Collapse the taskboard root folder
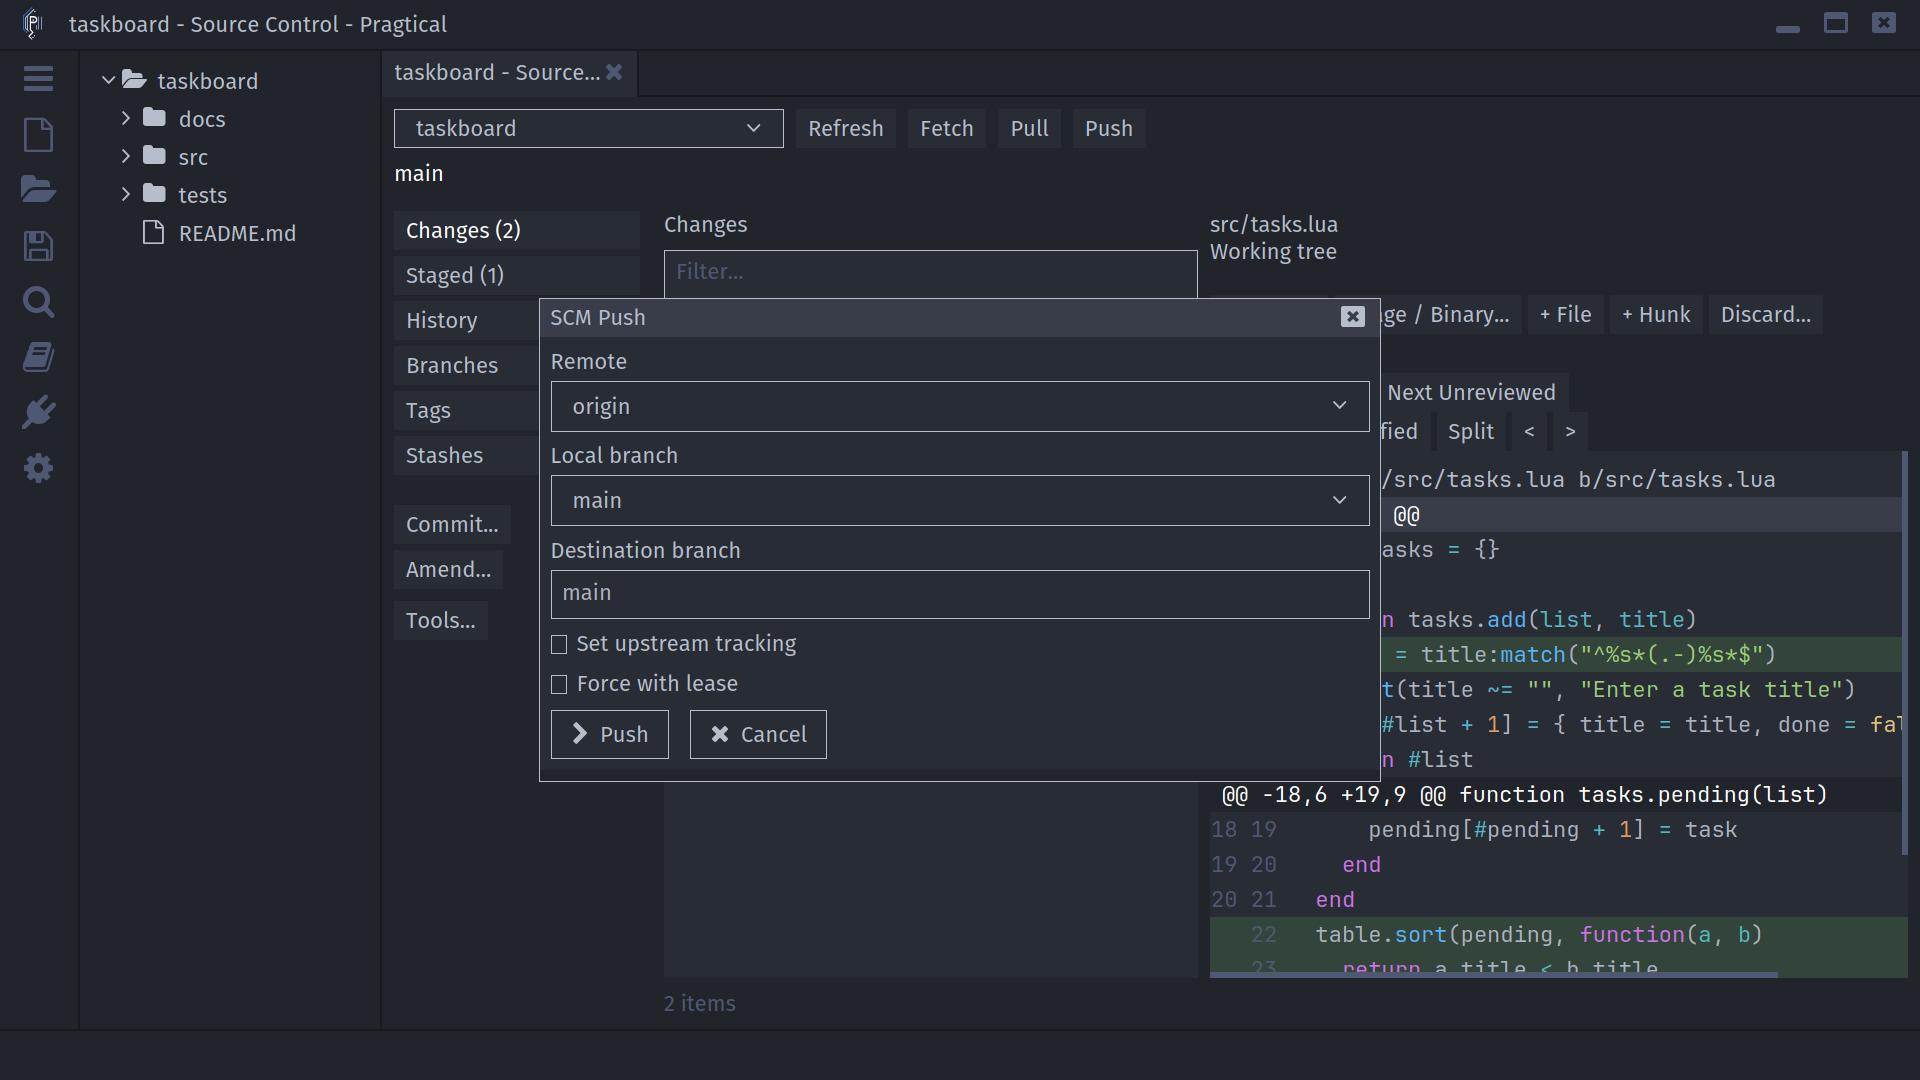Screen dimensions: 1920x1080 coord(108,80)
